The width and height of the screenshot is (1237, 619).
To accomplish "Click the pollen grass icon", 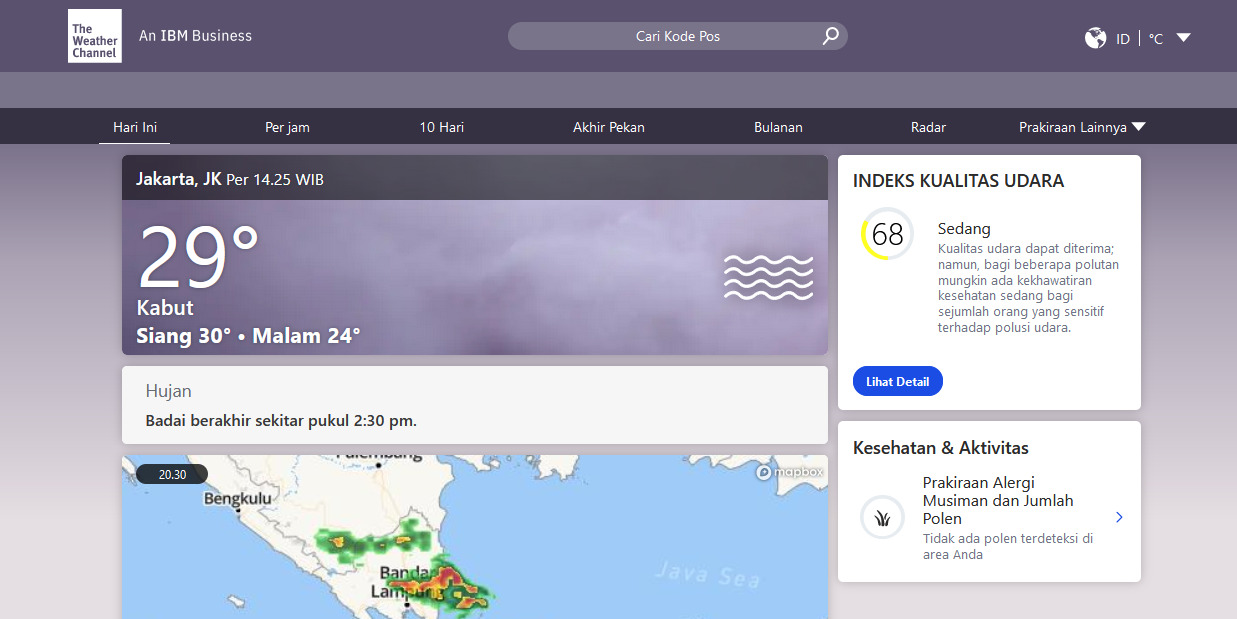I will [x=882, y=518].
